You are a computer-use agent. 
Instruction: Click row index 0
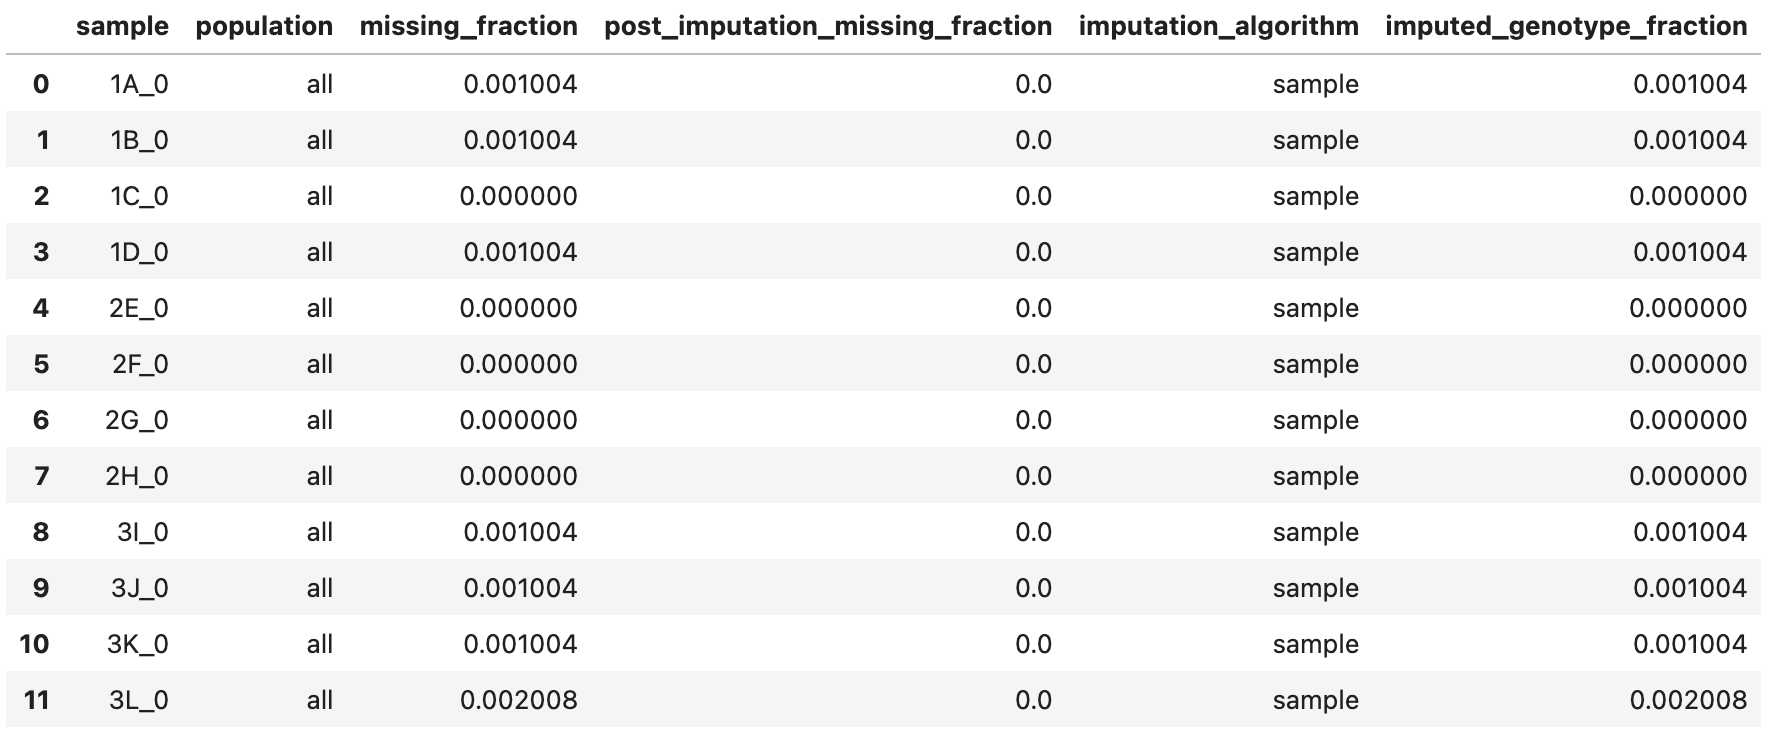[40, 84]
